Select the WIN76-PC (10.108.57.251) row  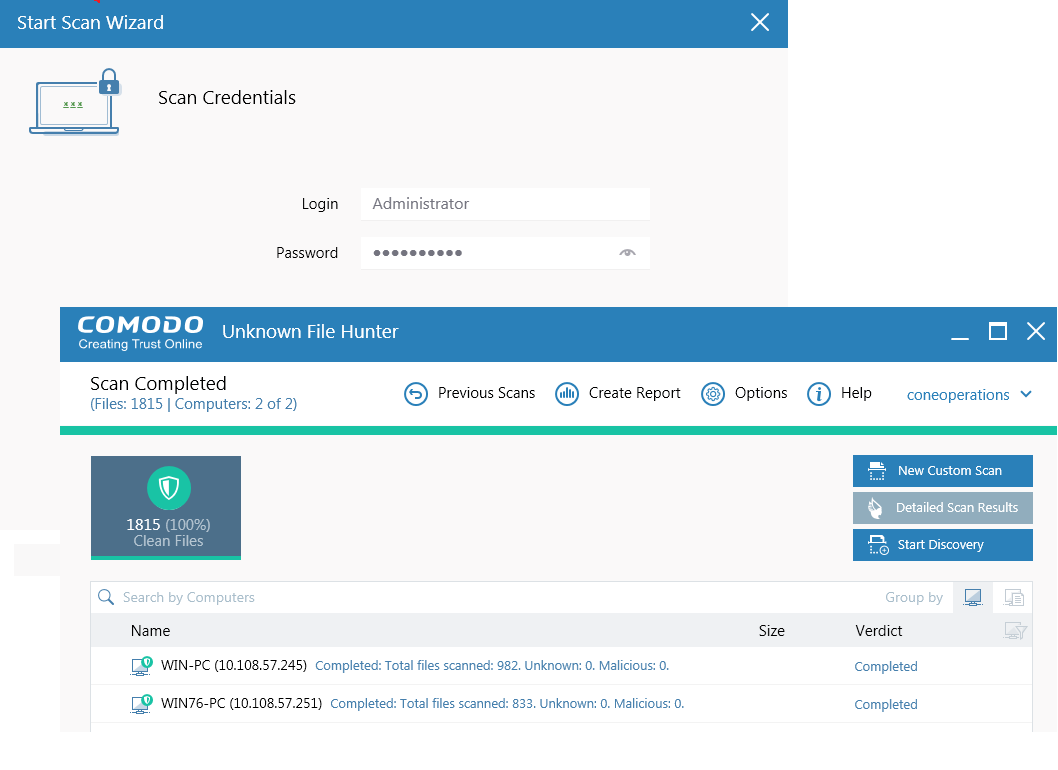pyautogui.click(x=561, y=704)
